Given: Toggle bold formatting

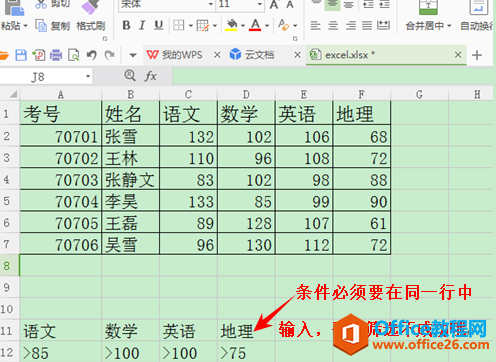Looking at the screenshot, I should (x=126, y=25).
